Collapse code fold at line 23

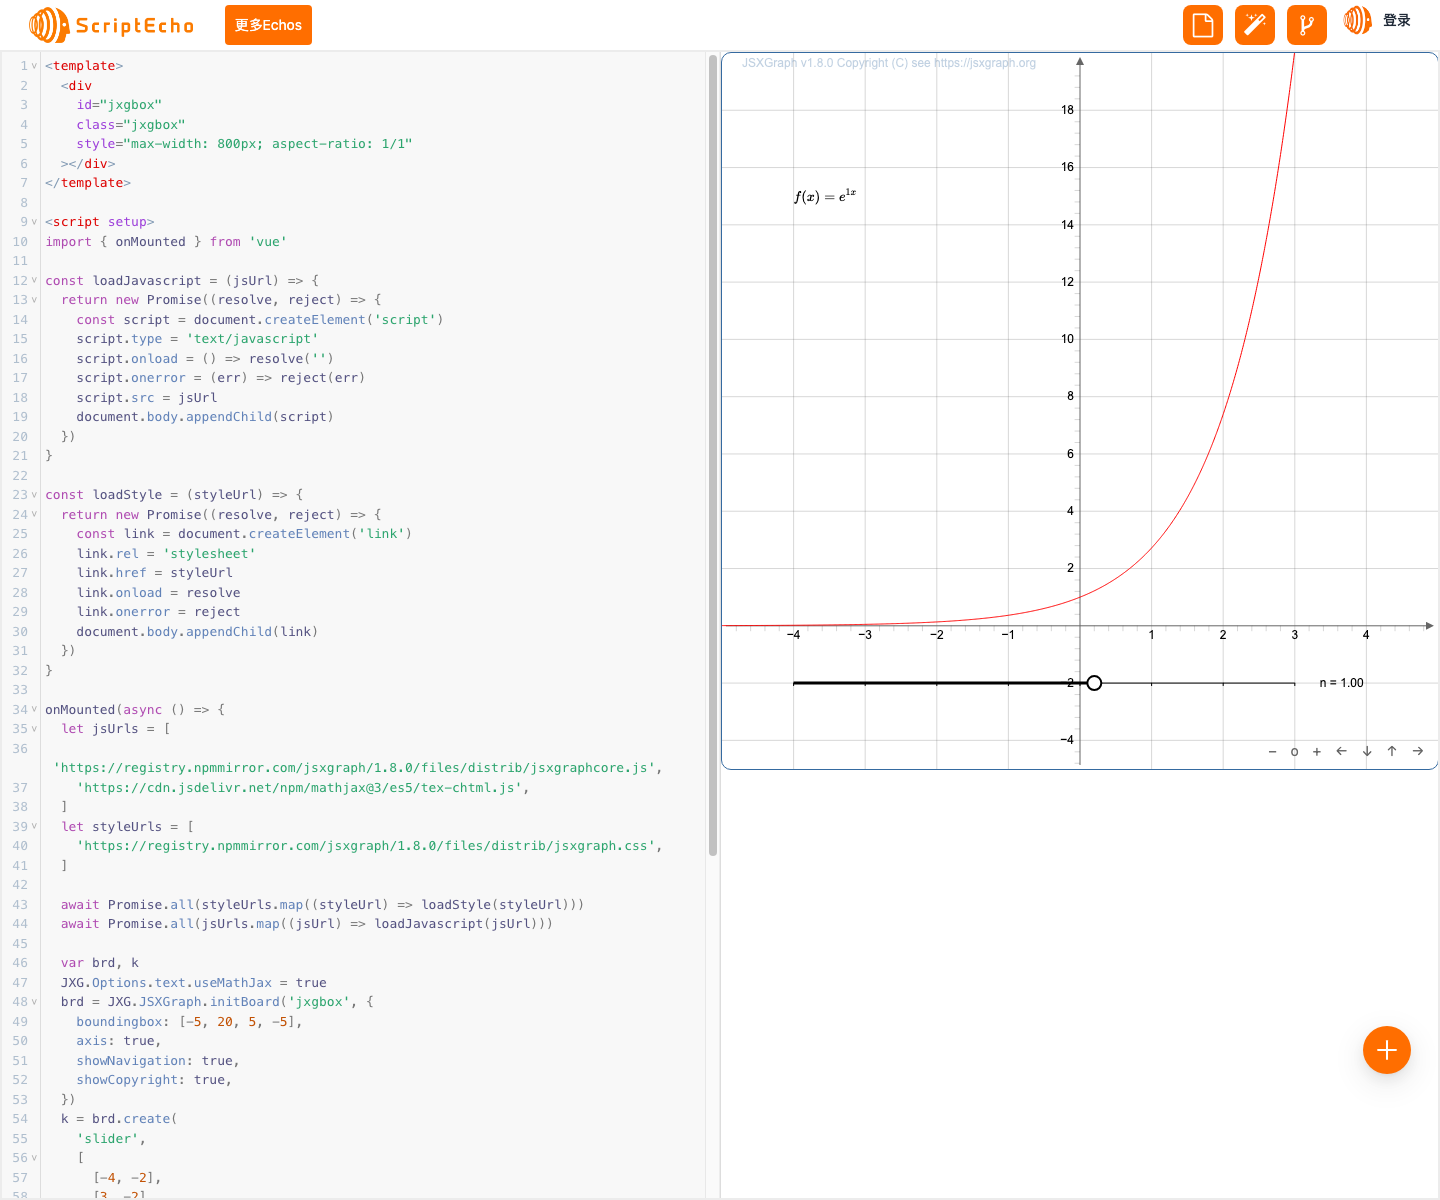click(34, 495)
